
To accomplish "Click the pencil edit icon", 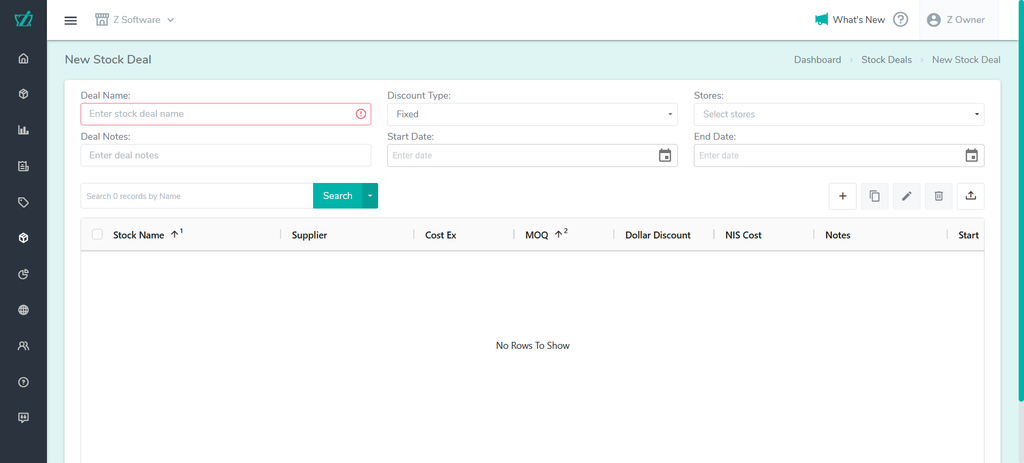I will pos(906,196).
